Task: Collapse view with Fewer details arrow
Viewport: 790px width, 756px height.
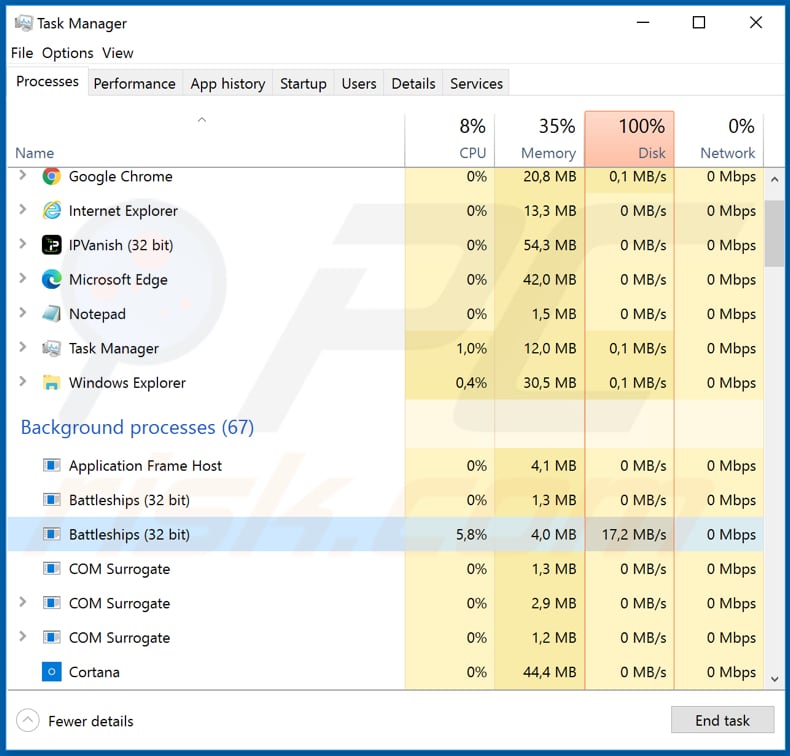Action: pyautogui.click(x=28, y=721)
